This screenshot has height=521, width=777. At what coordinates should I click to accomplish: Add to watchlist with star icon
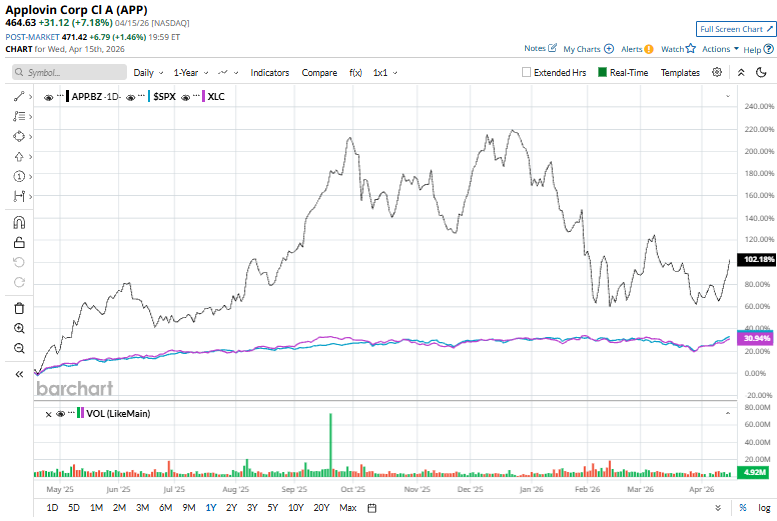pos(691,49)
